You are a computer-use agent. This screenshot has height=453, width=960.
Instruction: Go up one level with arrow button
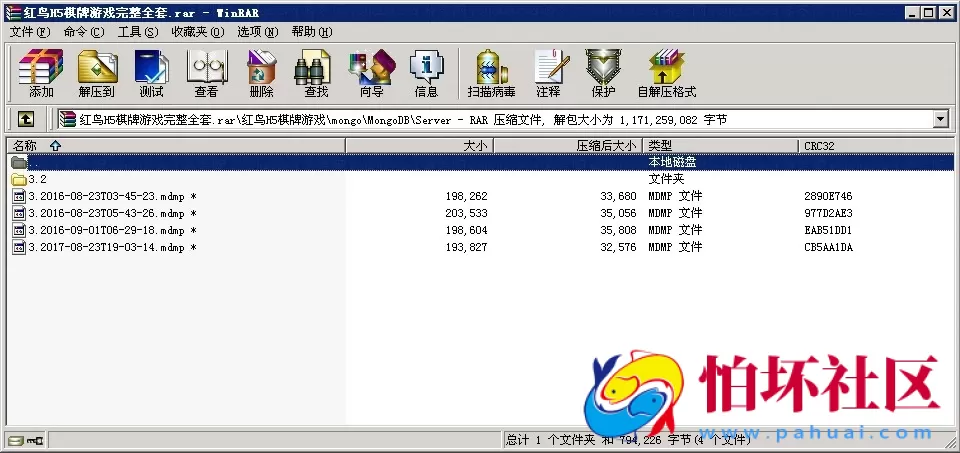pyautogui.click(x=25, y=119)
